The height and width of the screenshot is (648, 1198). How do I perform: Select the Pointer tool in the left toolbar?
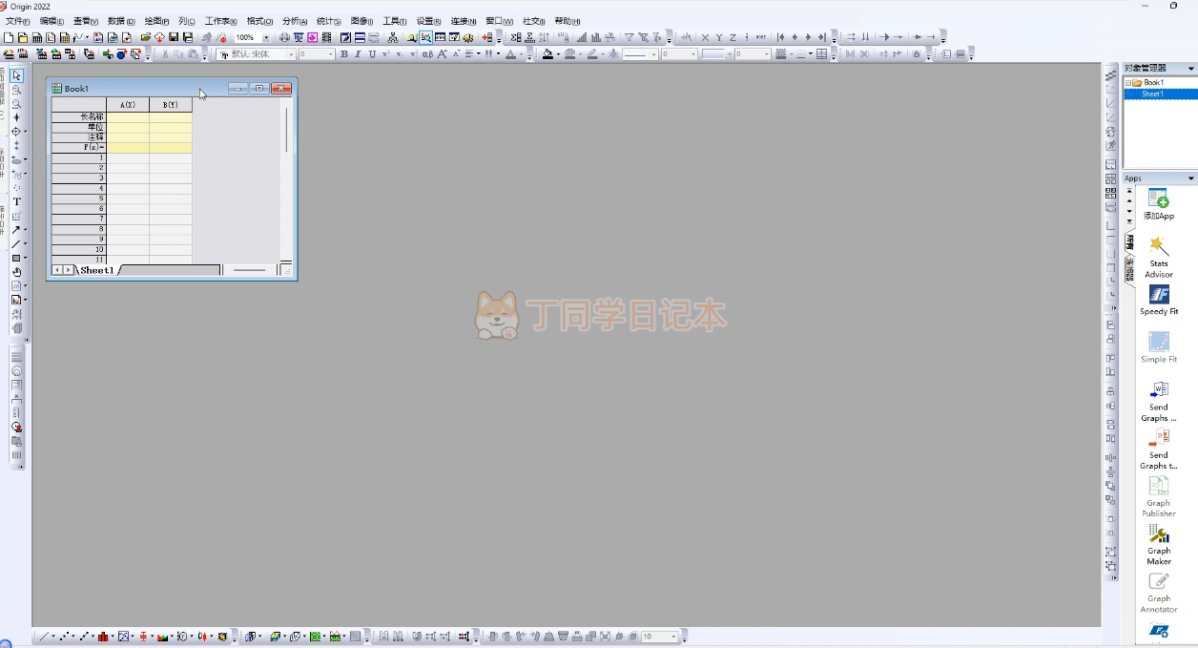(x=17, y=76)
